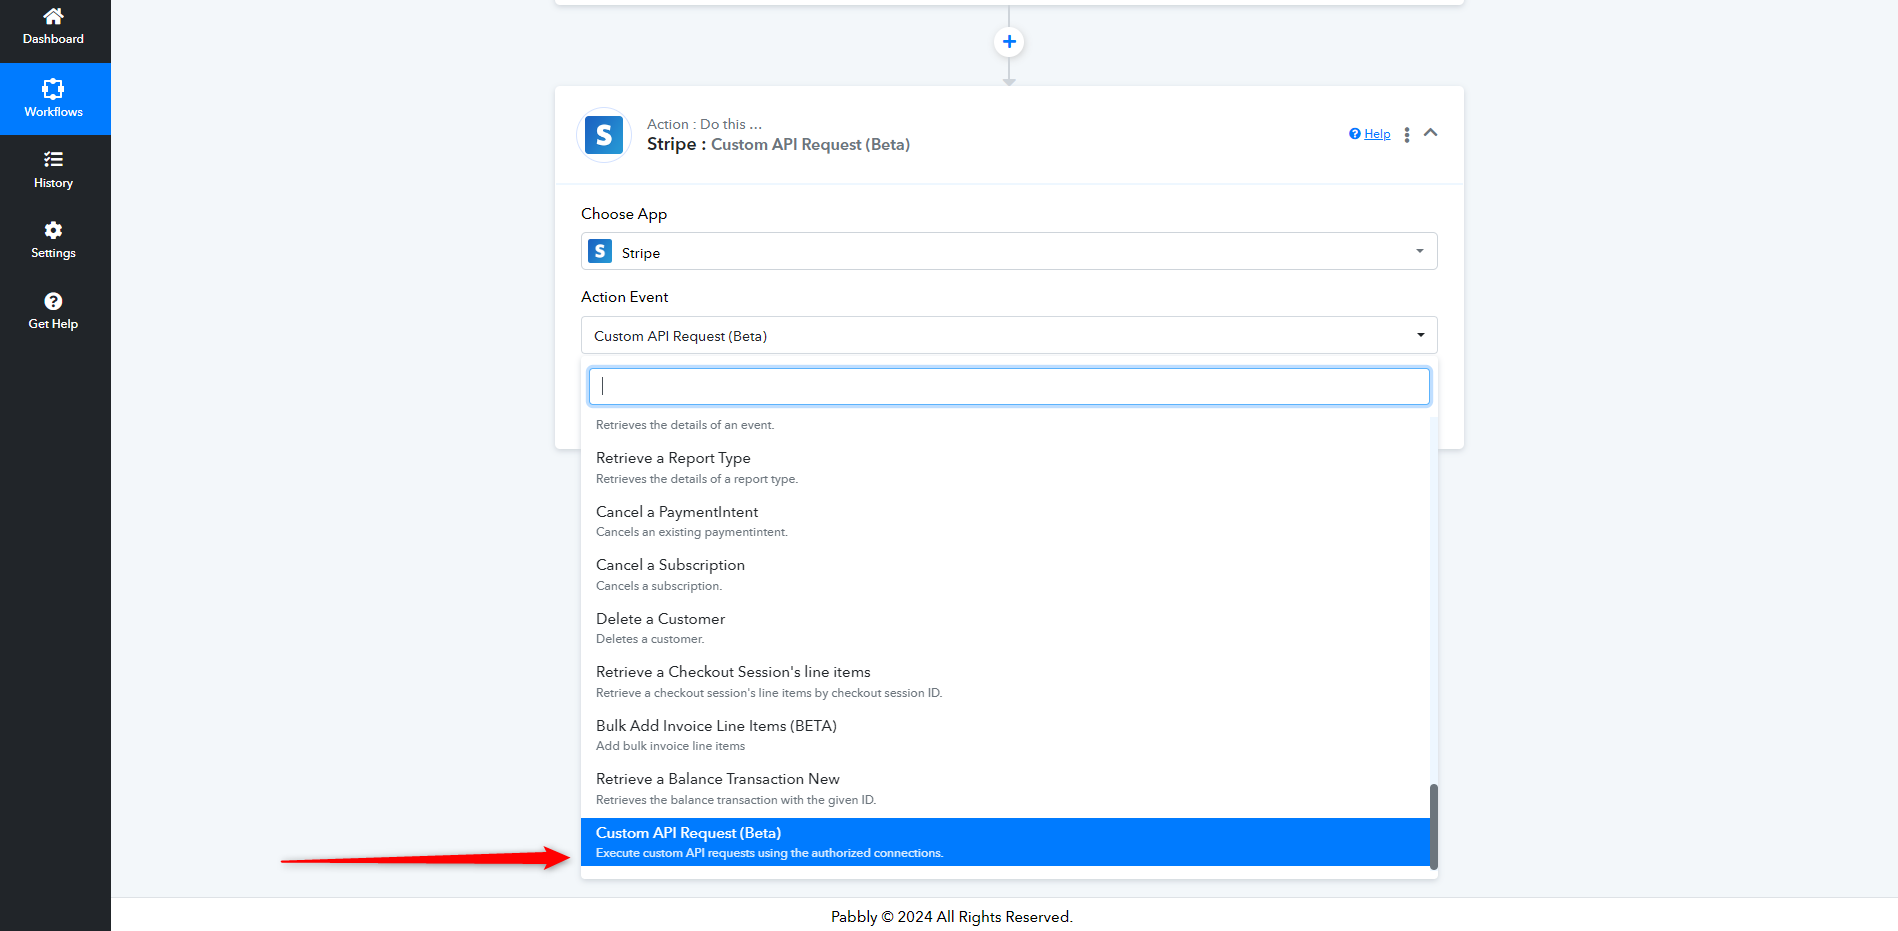Open the Action Event dropdown
Image resolution: width=1898 pixels, height=931 pixels.
click(x=1009, y=335)
